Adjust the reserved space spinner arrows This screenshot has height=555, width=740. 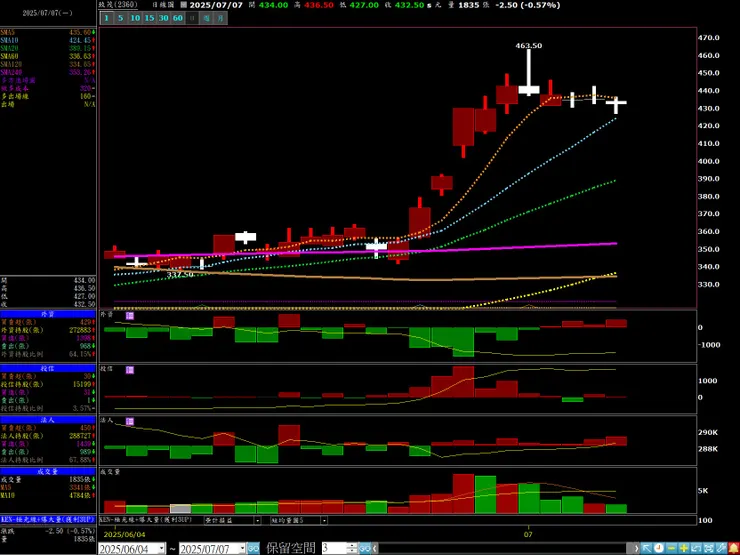click(x=352, y=548)
